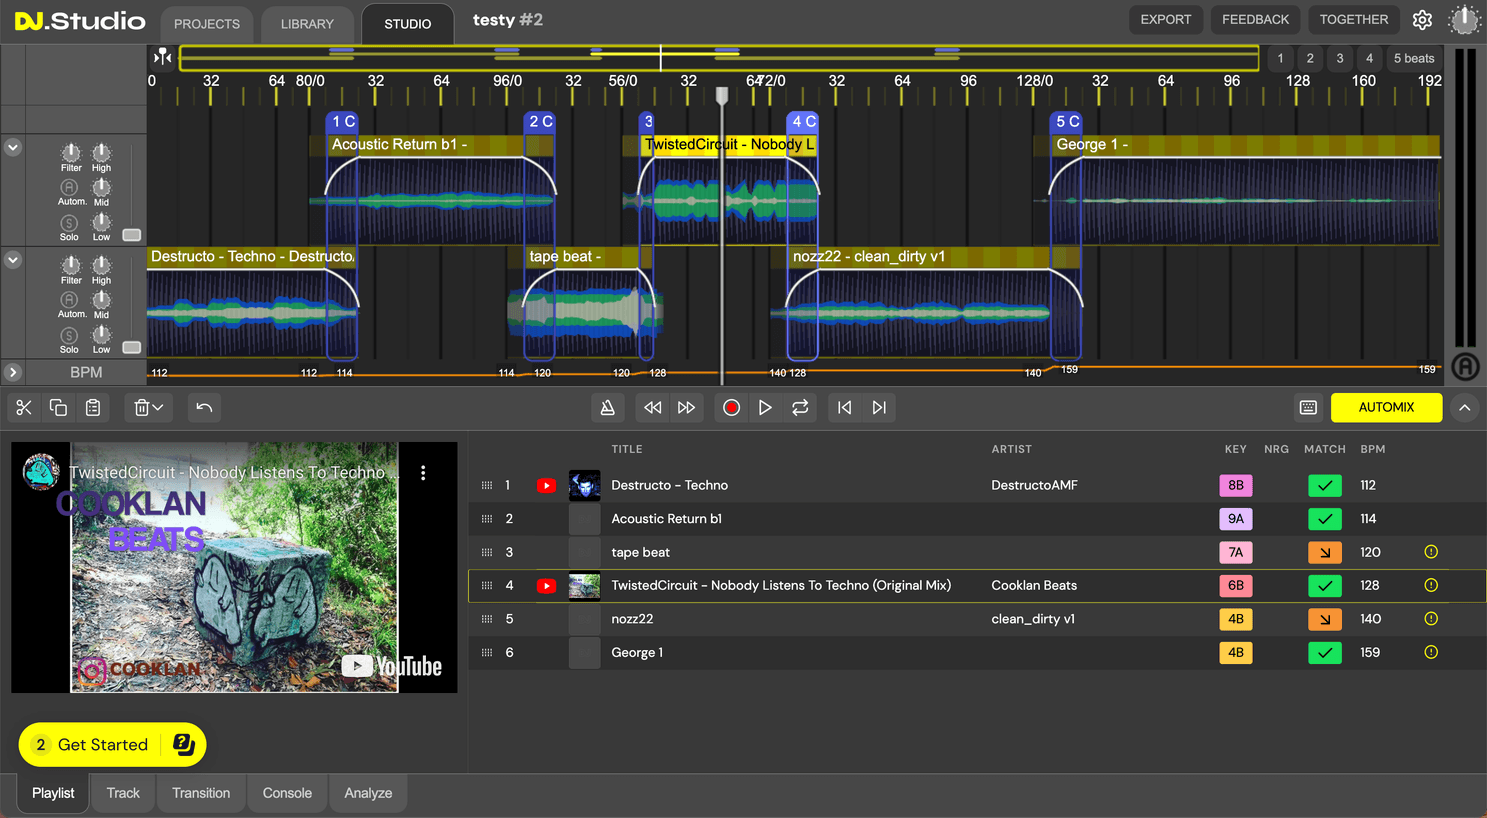The height and width of the screenshot is (818, 1487).
Task: Toggle the loop icon
Action: click(x=800, y=407)
